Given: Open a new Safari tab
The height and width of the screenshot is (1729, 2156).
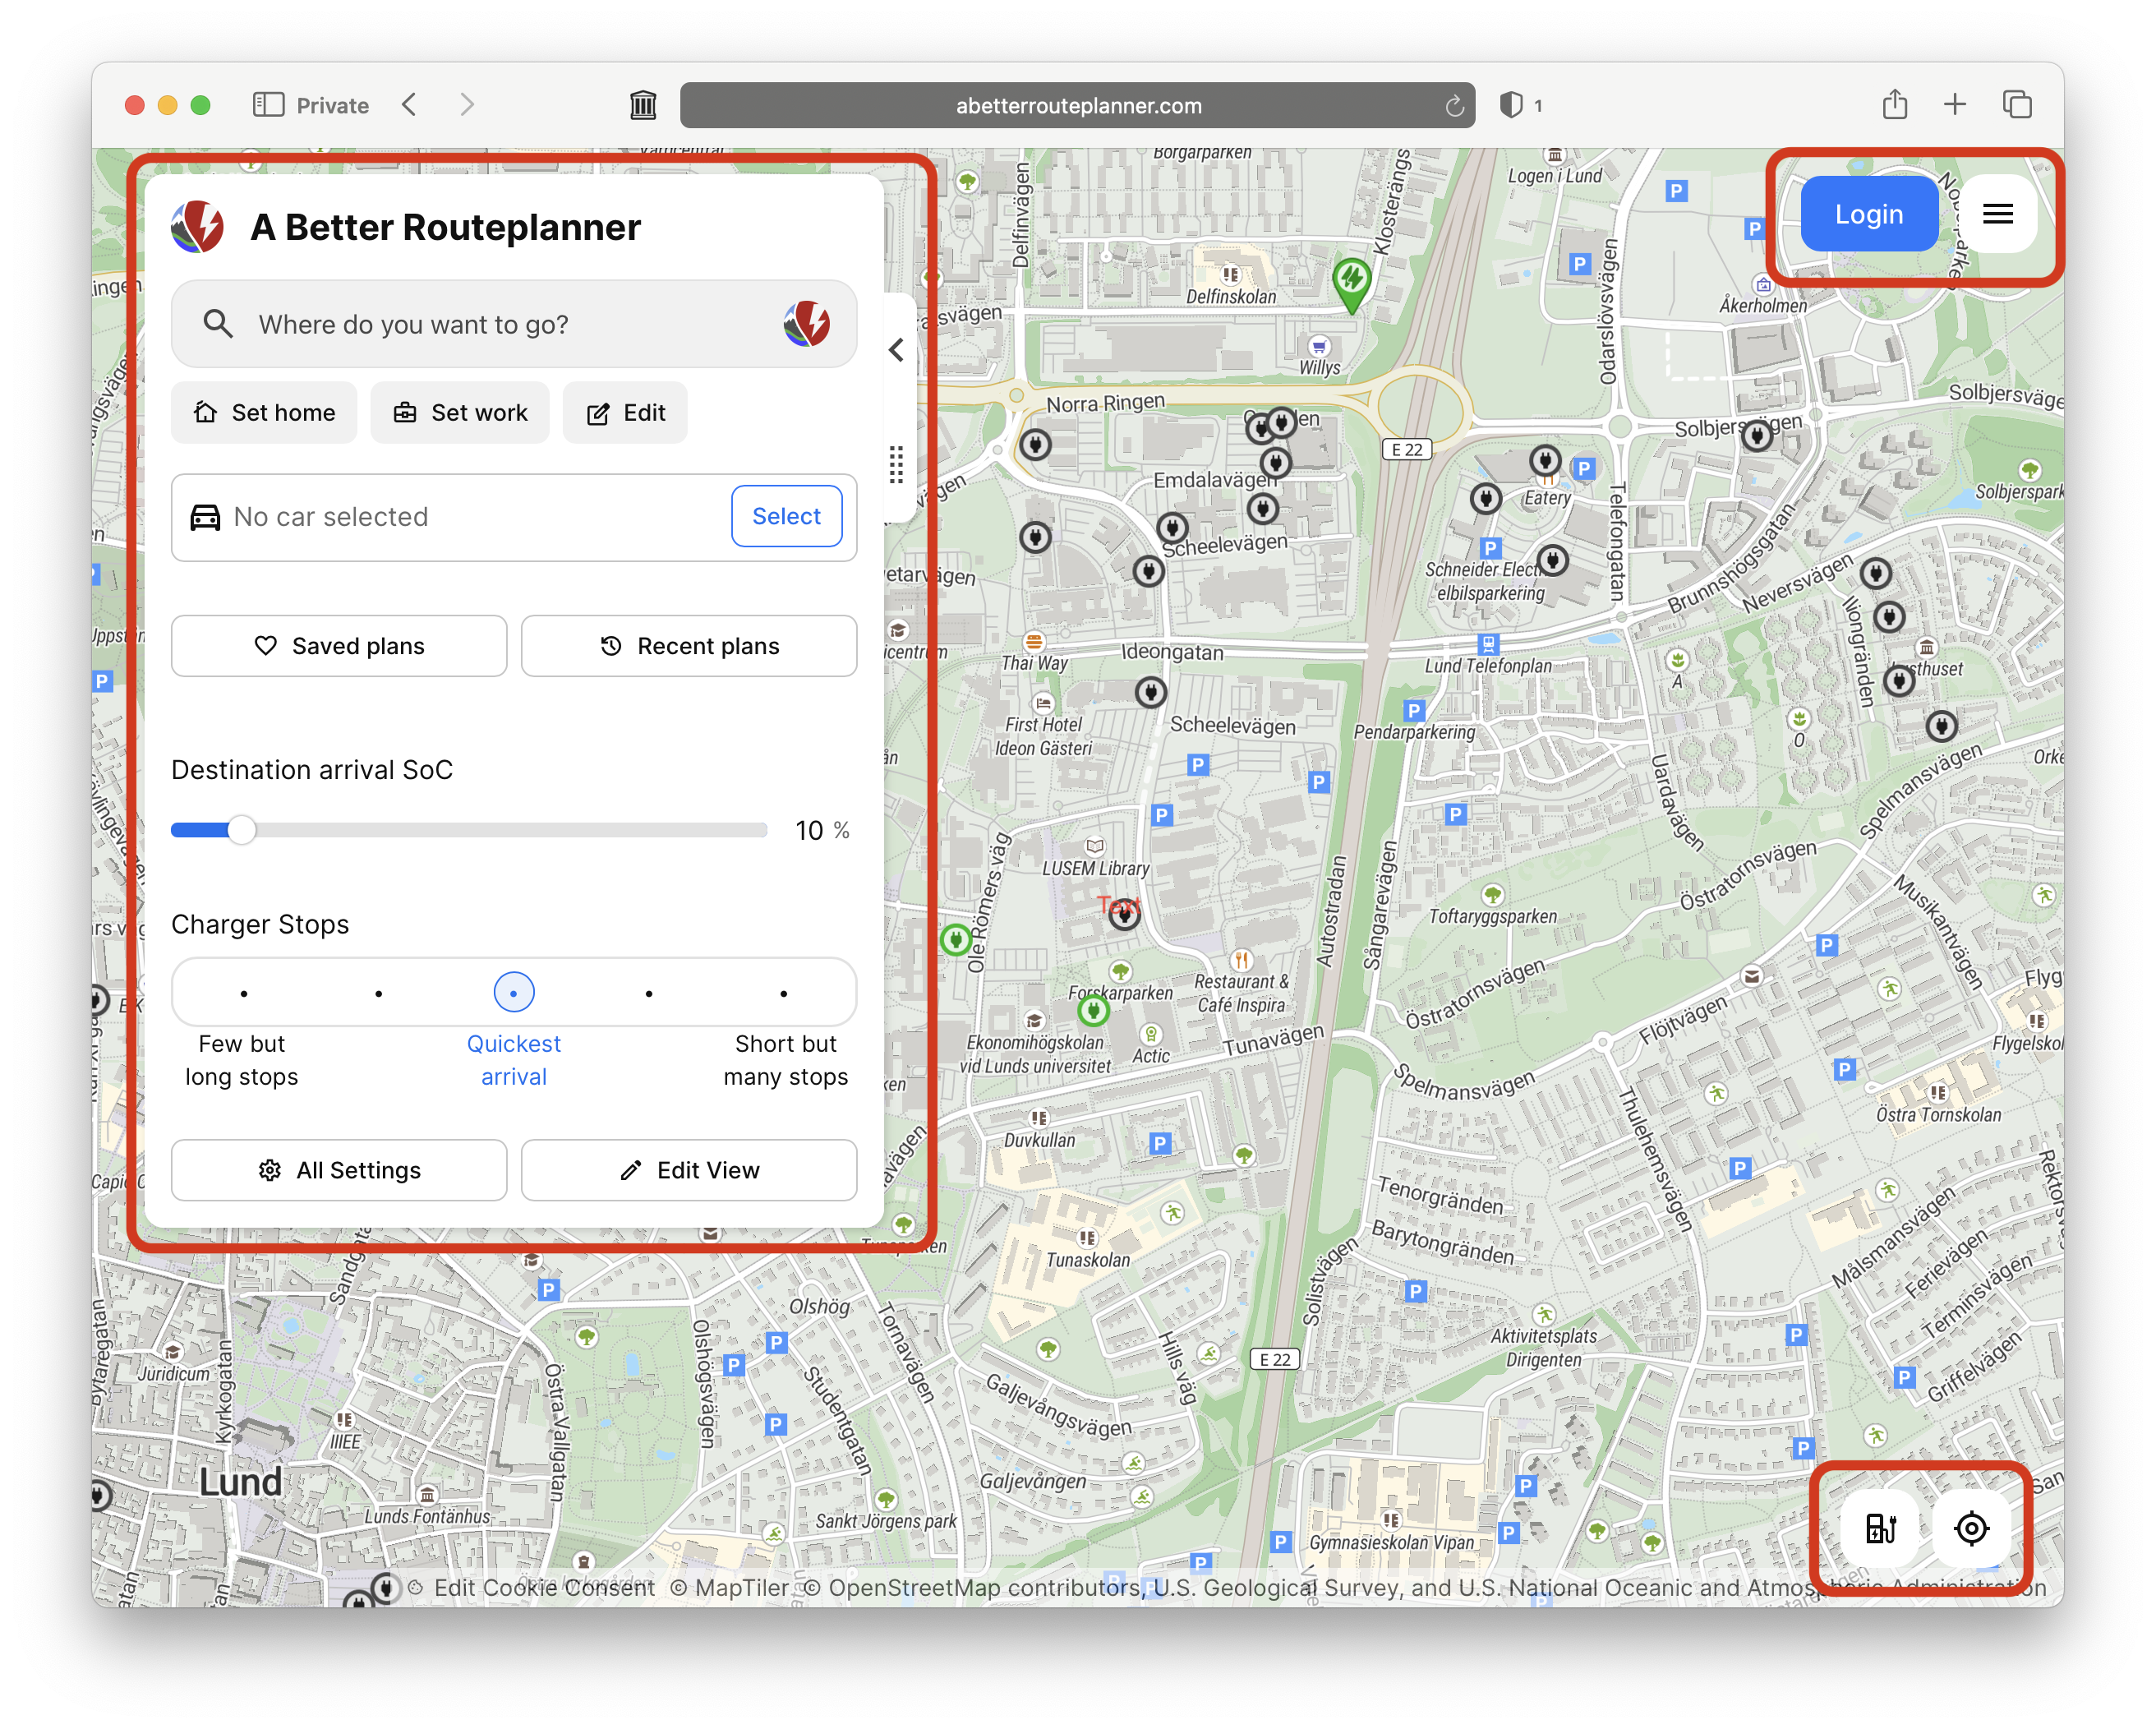Looking at the screenshot, I should tap(1955, 104).
